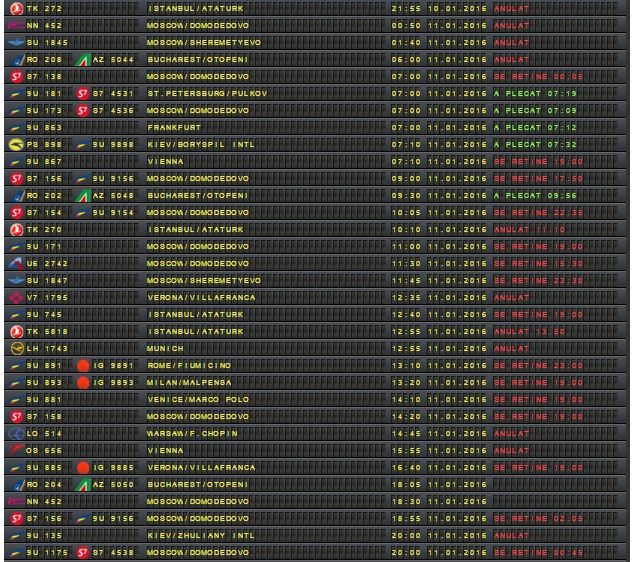The image size is (633, 562).
Task: Click flight number 9U 1175
Action: tap(48, 553)
